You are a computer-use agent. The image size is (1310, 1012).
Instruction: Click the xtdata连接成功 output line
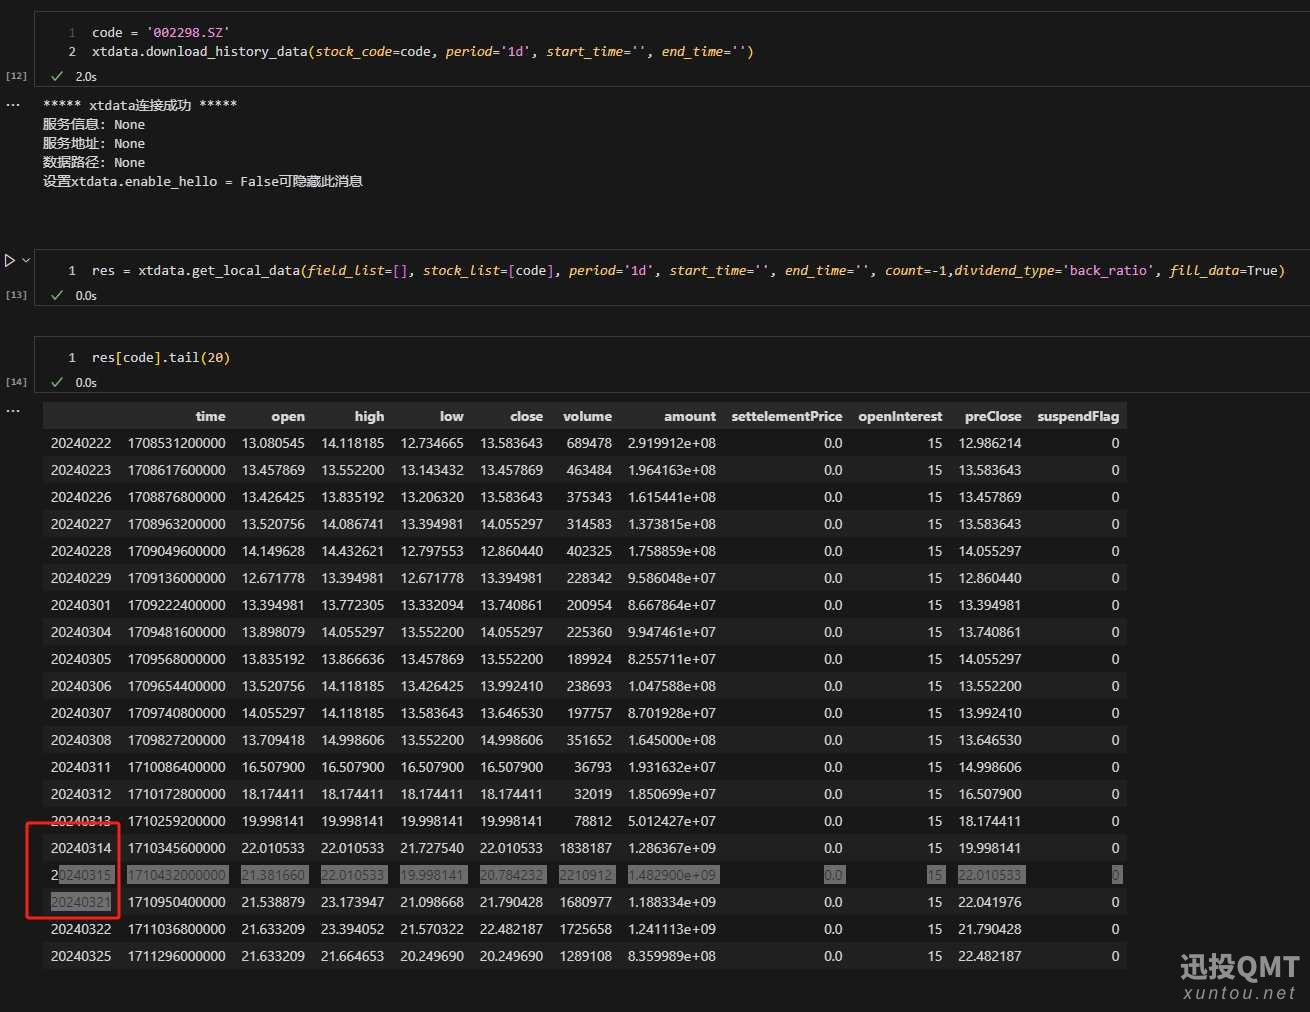click(140, 105)
